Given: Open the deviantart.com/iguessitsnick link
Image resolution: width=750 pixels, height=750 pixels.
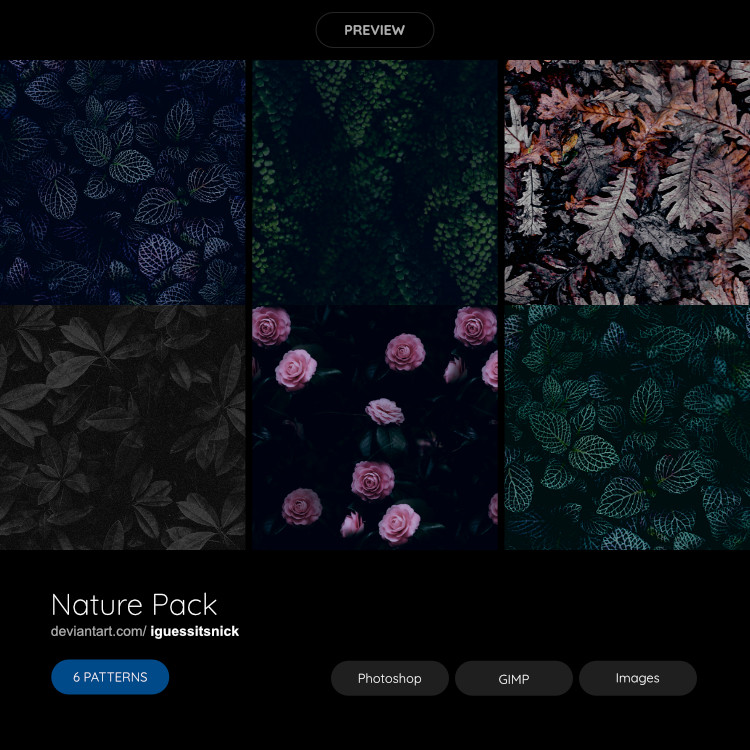Looking at the screenshot, I should [145, 631].
